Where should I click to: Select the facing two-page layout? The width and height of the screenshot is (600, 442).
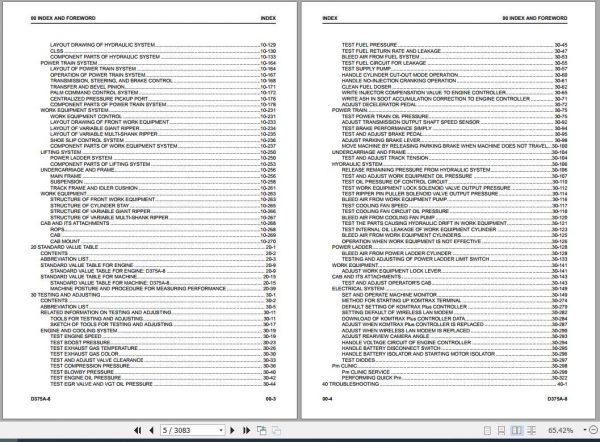[x=516, y=431]
